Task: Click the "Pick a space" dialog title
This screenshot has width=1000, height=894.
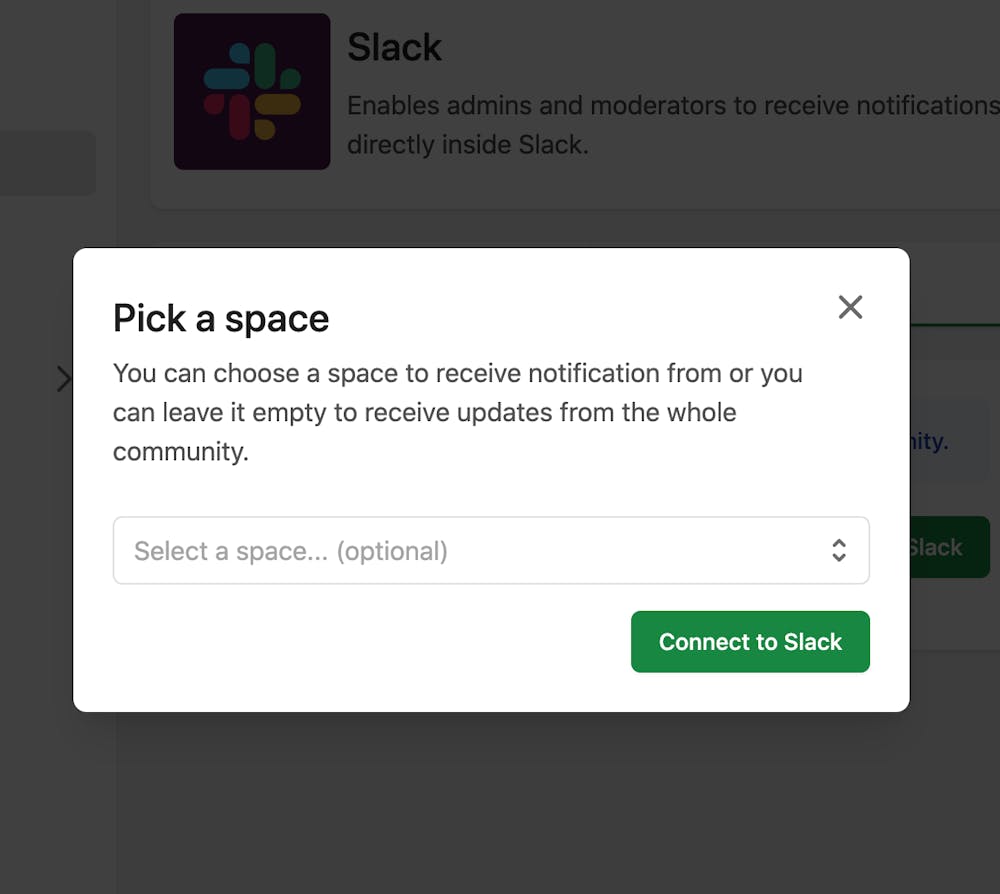Action: 221,318
